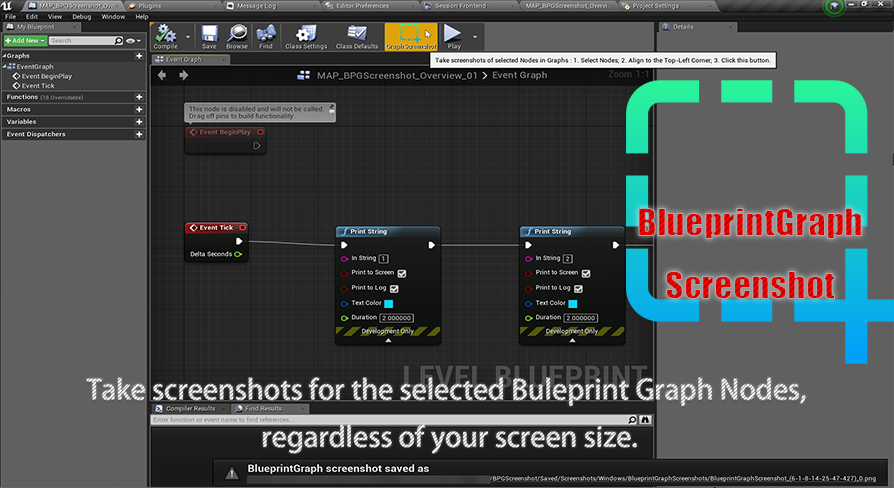Open the Debug menu
The width and height of the screenshot is (894, 488).
82,17
